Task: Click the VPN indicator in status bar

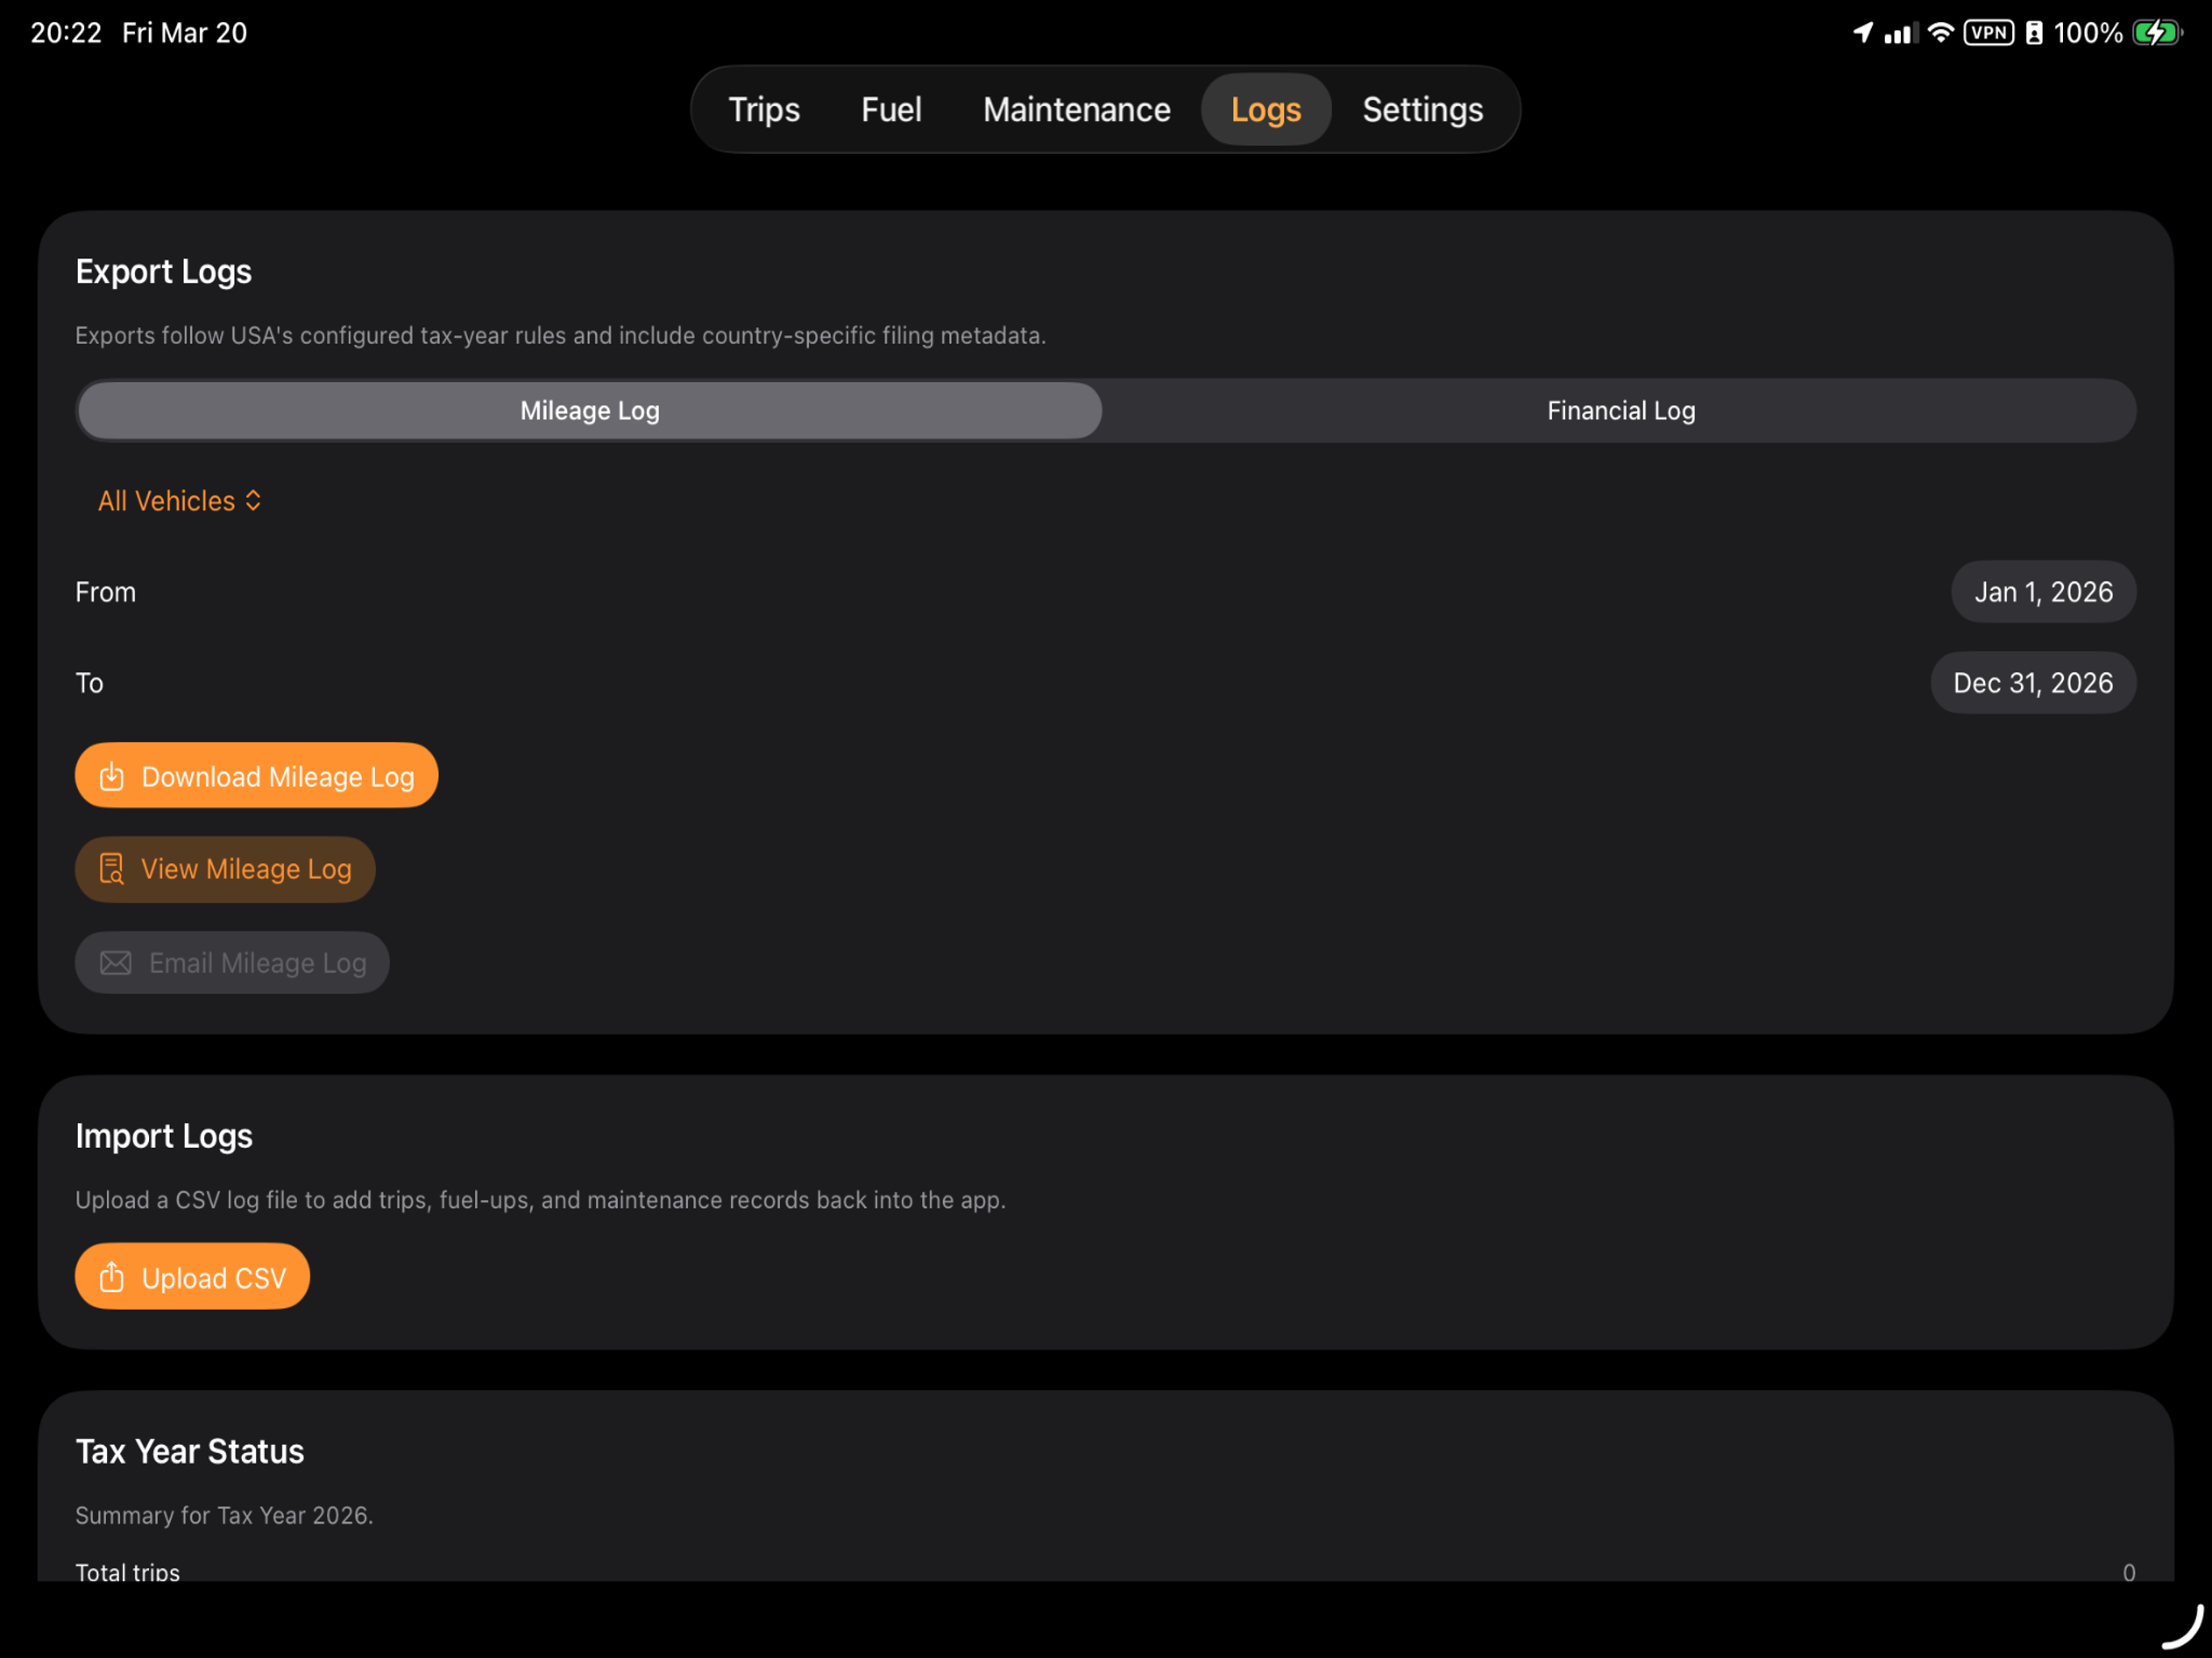Action: tap(1988, 33)
